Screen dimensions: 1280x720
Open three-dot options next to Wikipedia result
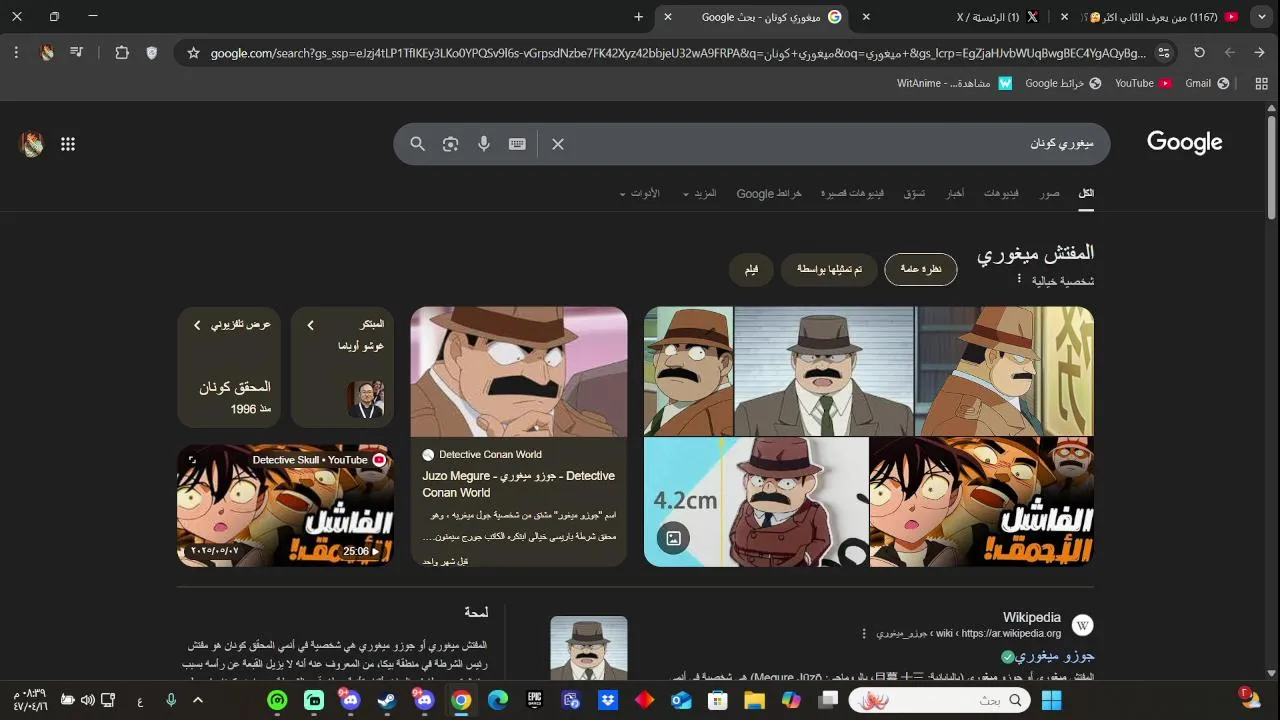coord(864,634)
